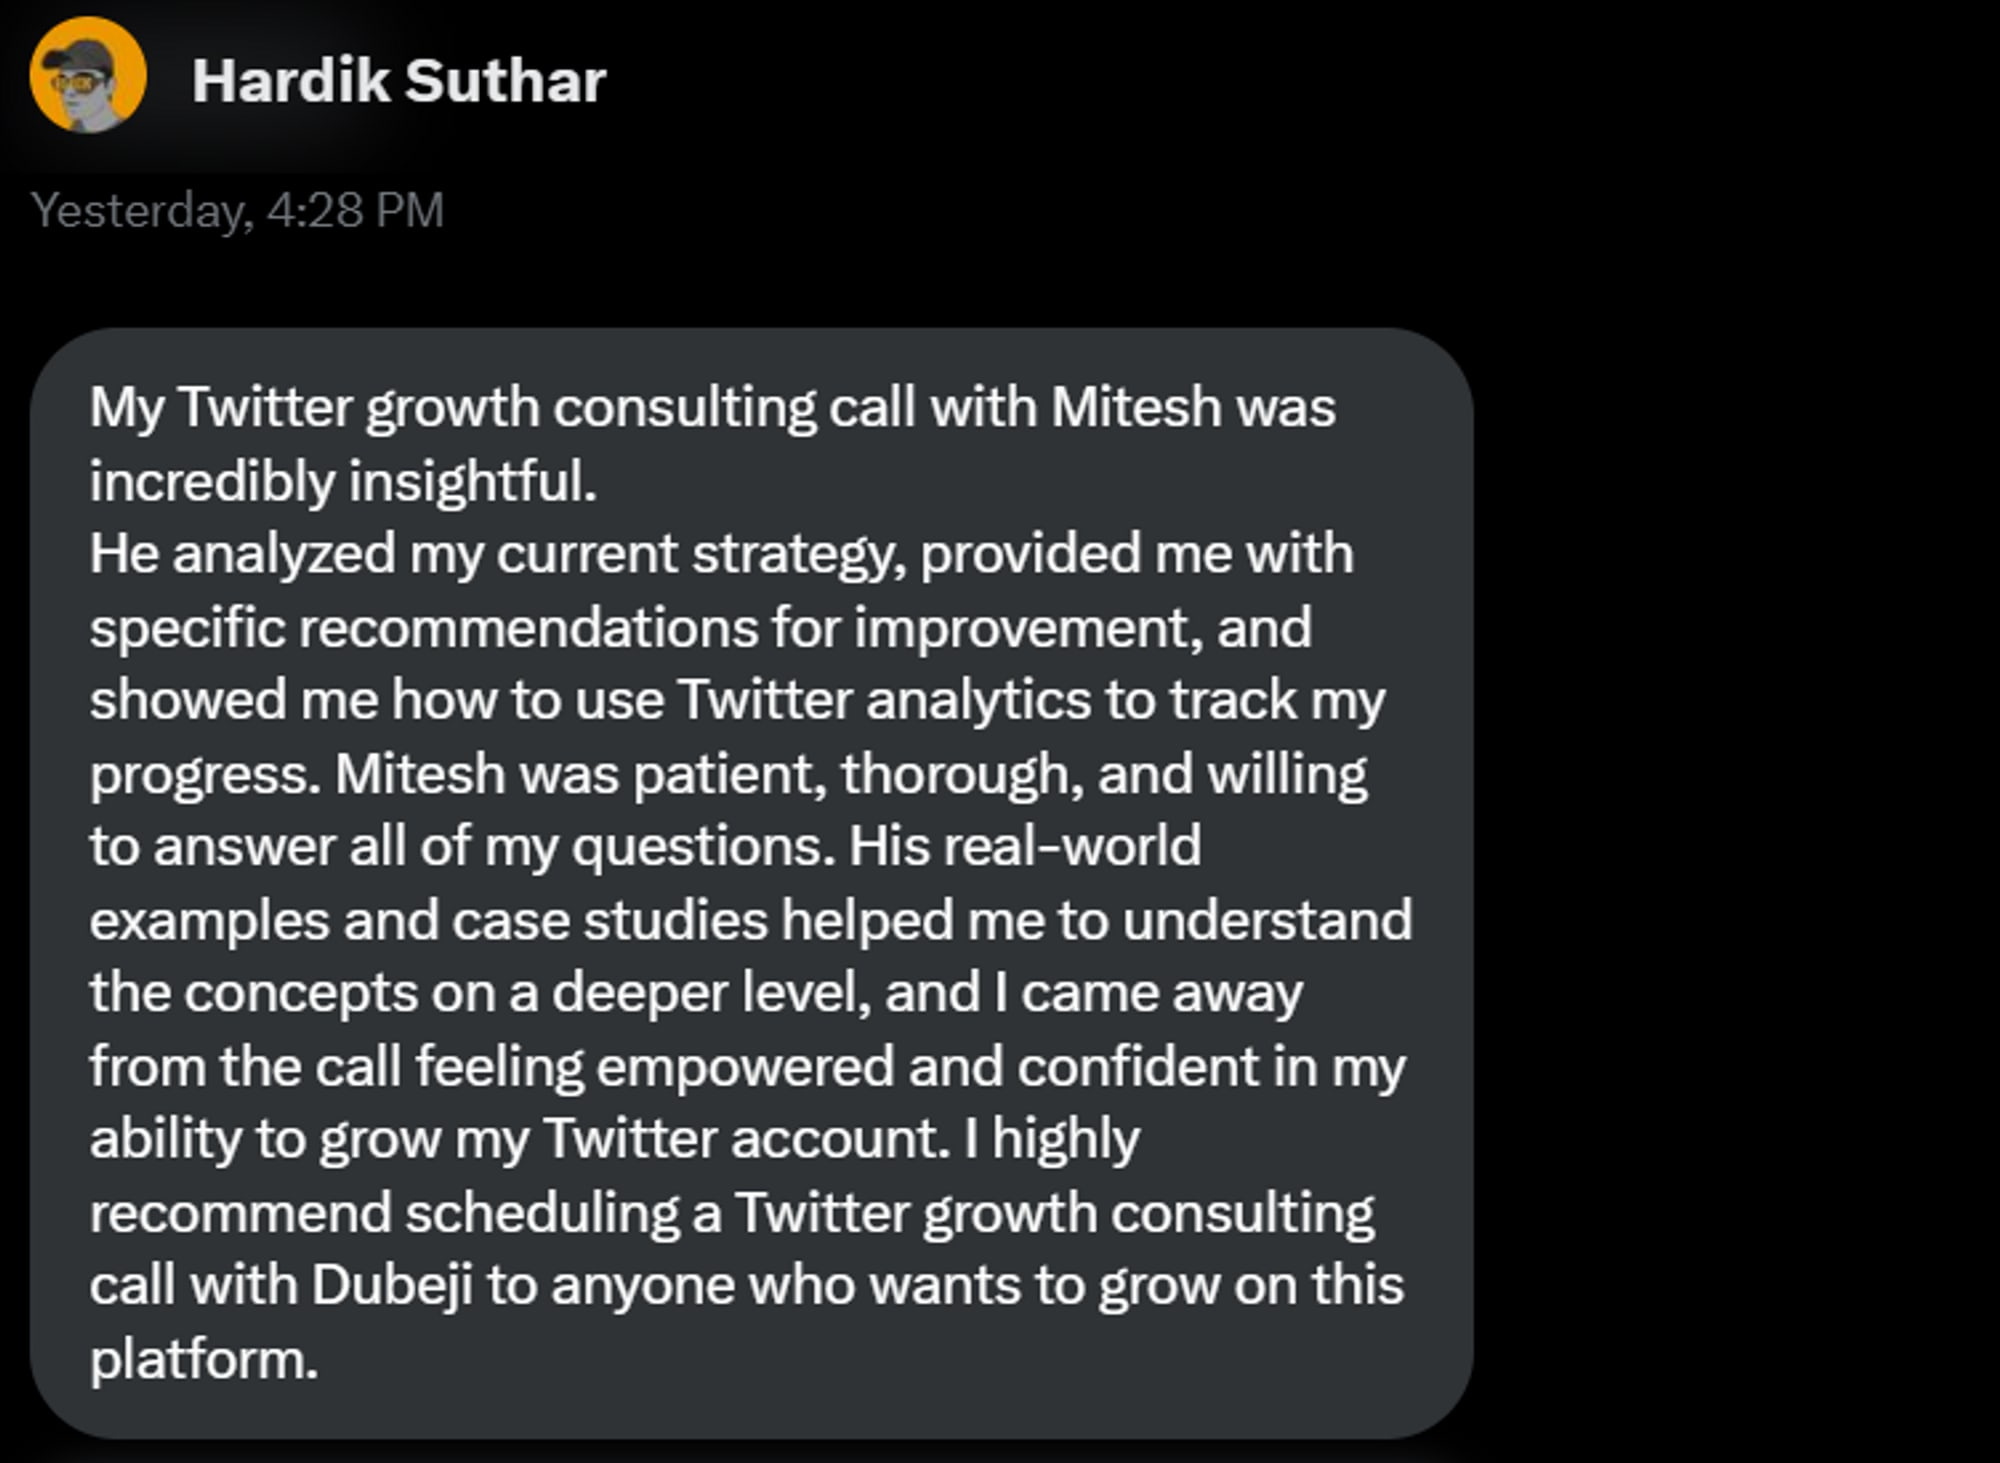Click the phrase incredibly insightful
This screenshot has height=1463, width=2000.
[x=343, y=481]
